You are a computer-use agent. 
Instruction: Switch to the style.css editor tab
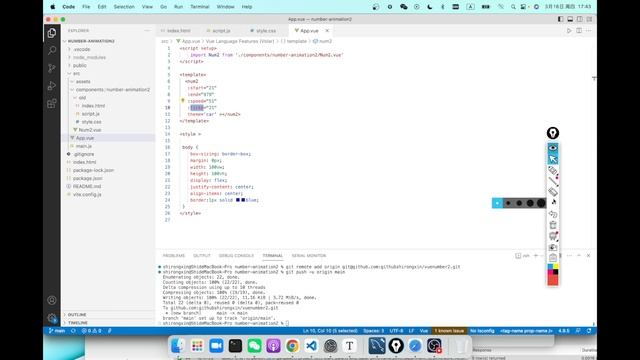click(266, 31)
